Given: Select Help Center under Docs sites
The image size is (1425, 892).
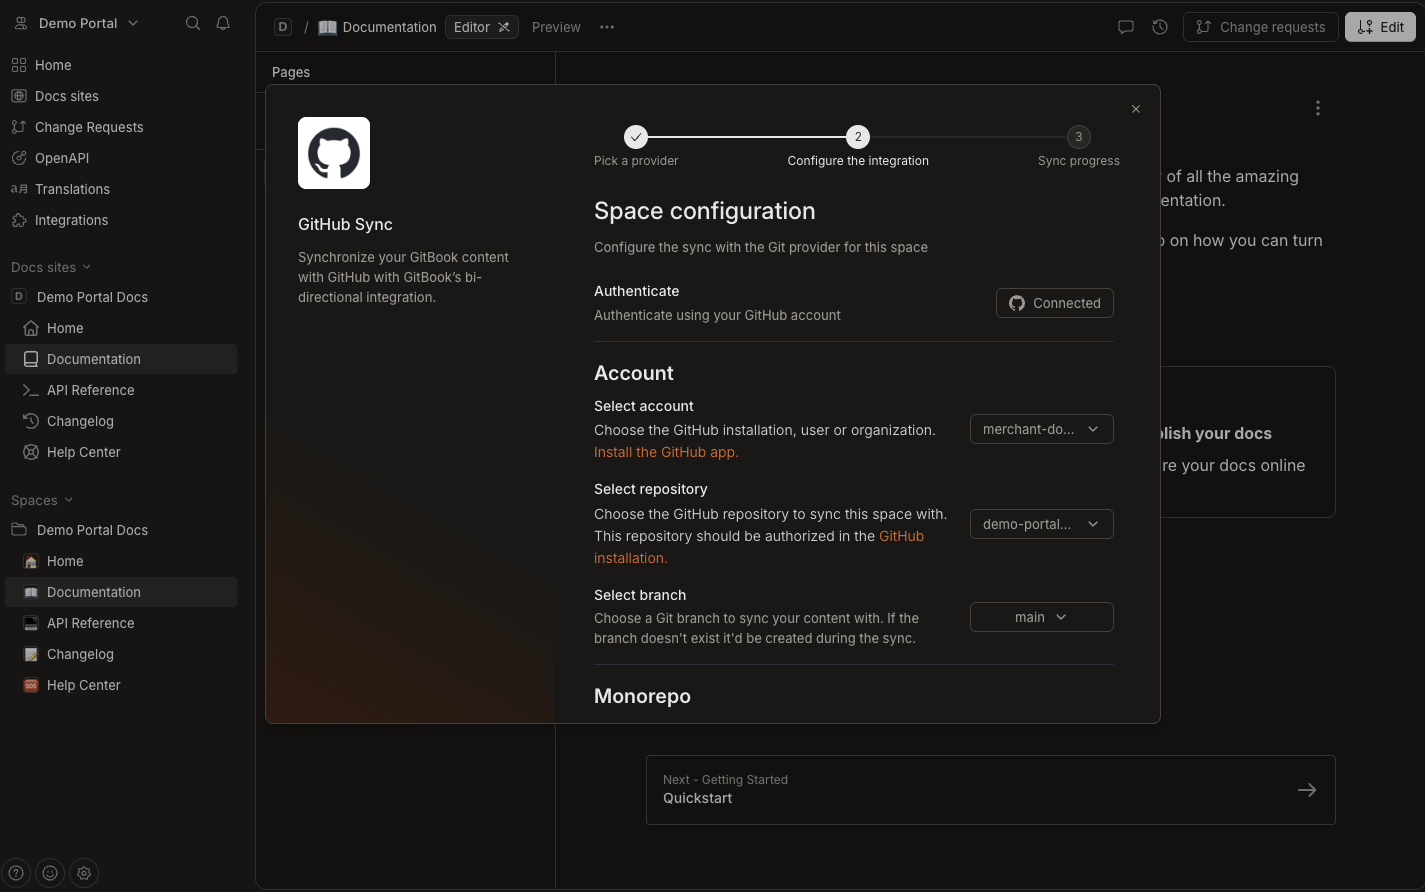Looking at the screenshot, I should (120, 452).
